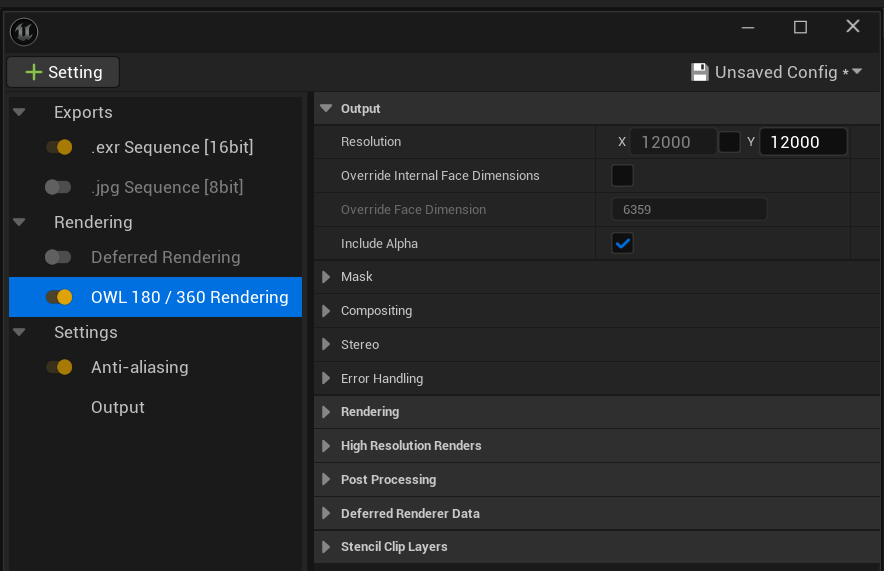Enable the .jpg Sequence [8bit] switch
The height and width of the screenshot is (571, 884).
[x=58, y=187]
